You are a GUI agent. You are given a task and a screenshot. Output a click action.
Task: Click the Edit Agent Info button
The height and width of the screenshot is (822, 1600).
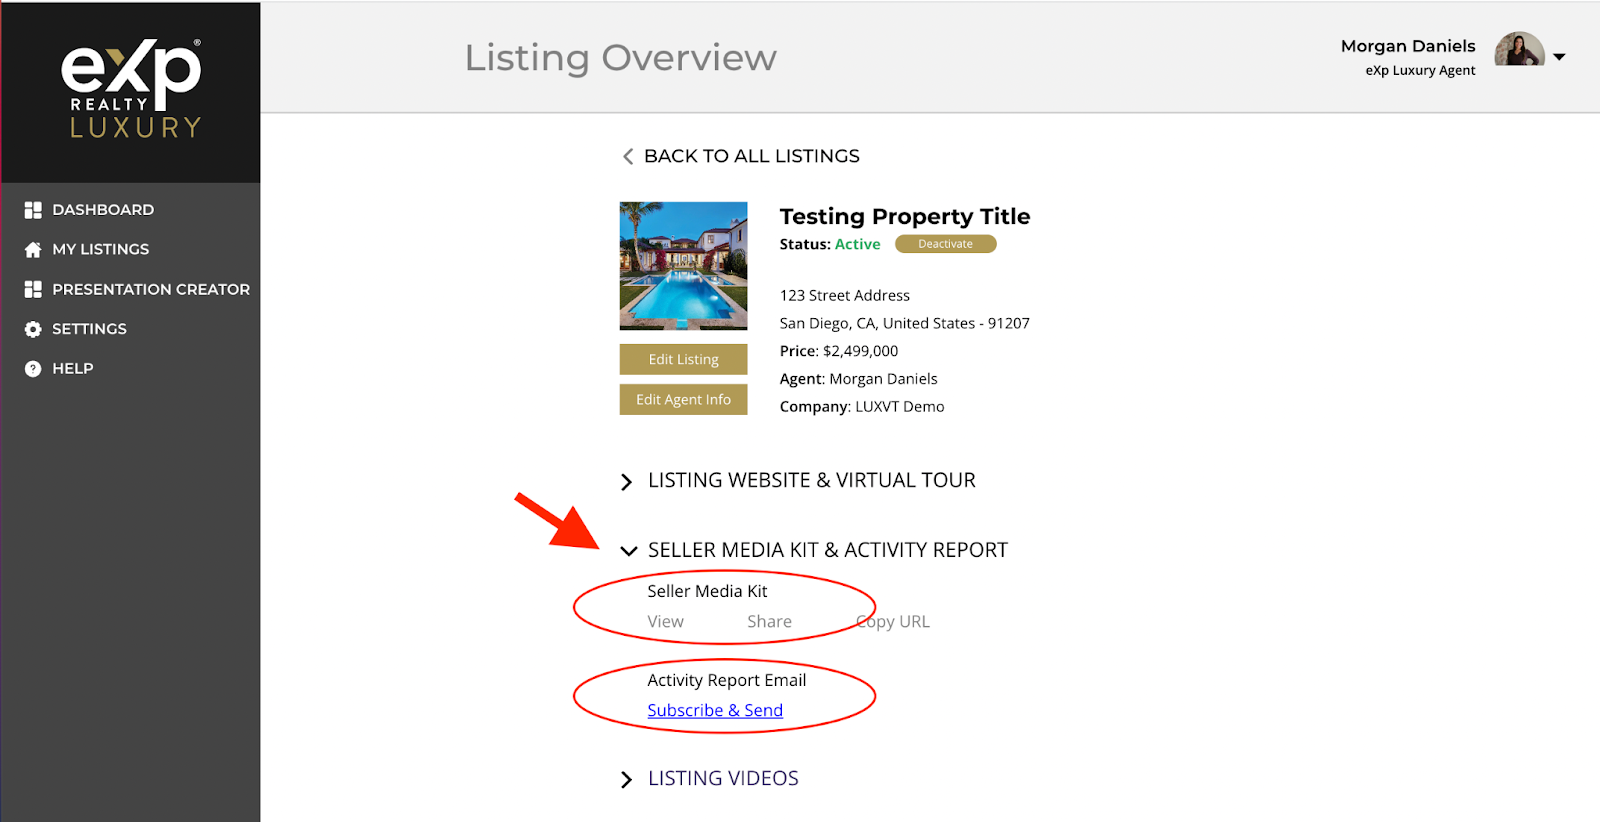coord(683,399)
